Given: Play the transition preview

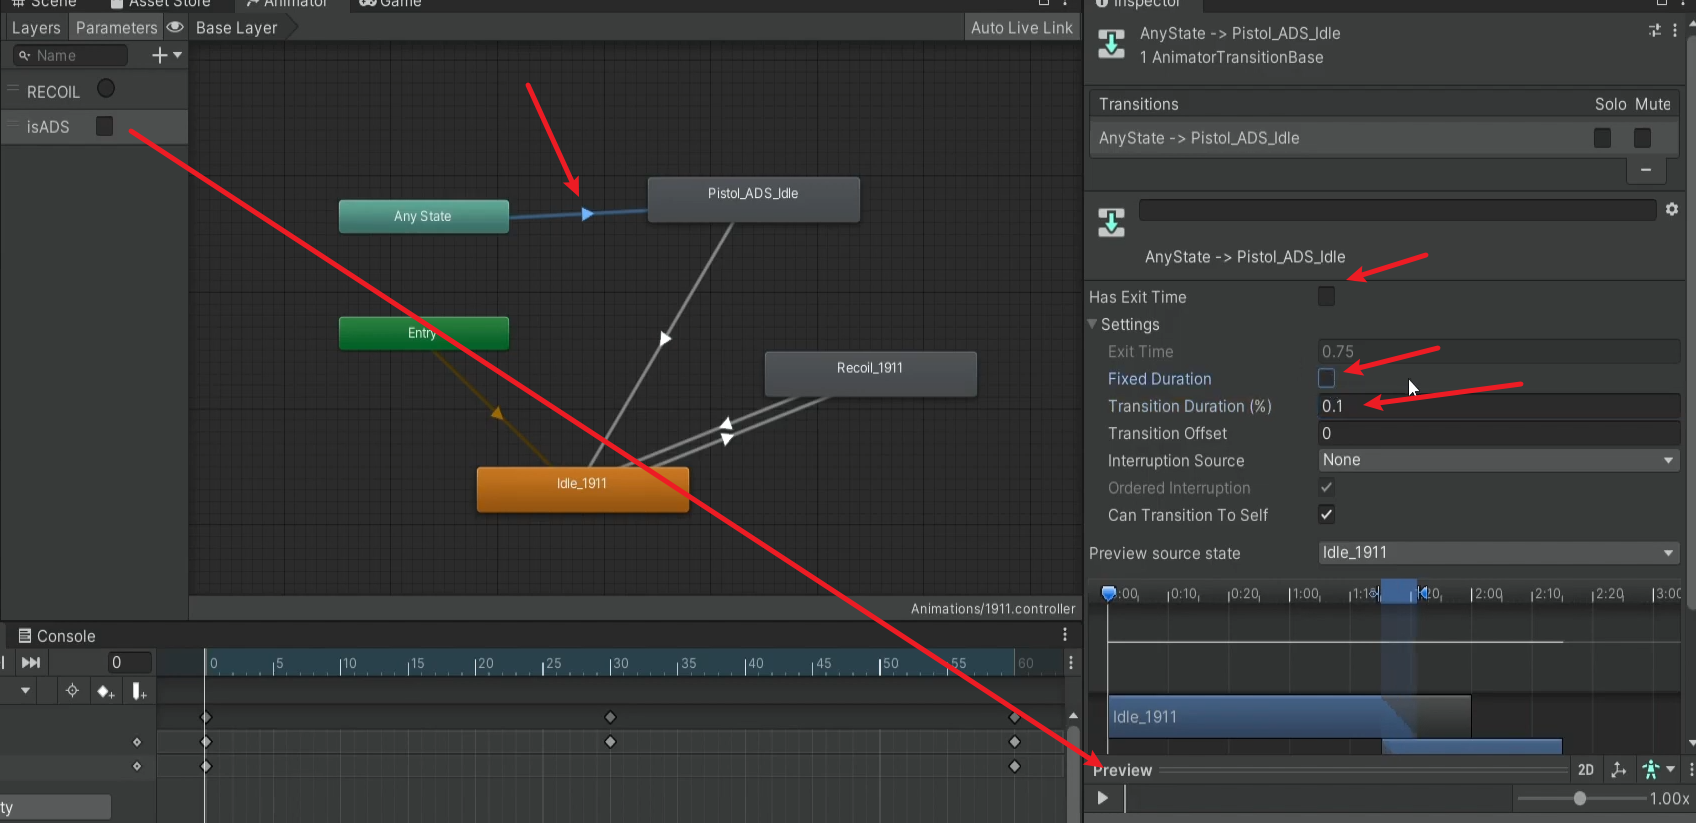Looking at the screenshot, I should (1102, 798).
